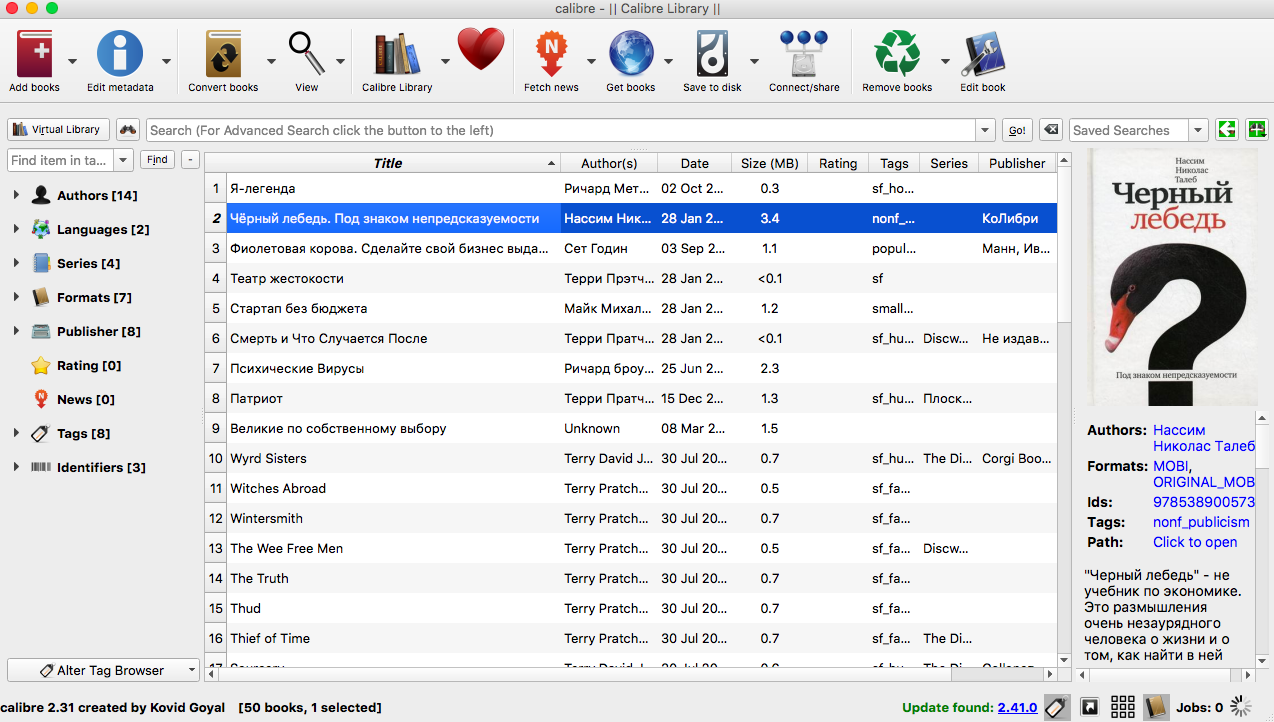This screenshot has height=722, width=1274.
Task: Click the Save to disk icon
Action: coord(712,53)
